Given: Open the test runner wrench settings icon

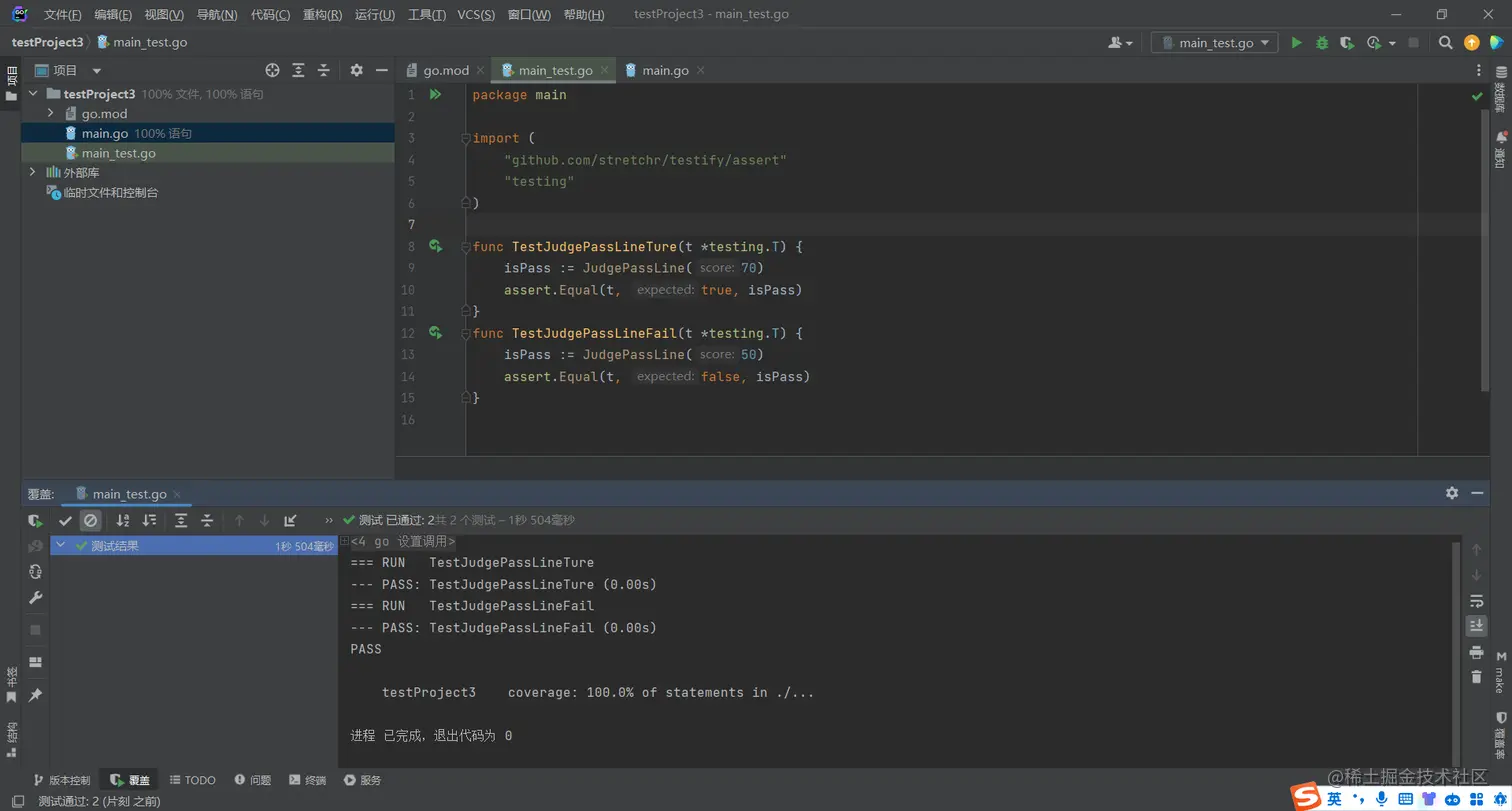Looking at the screenshot, I should [36, 598].
